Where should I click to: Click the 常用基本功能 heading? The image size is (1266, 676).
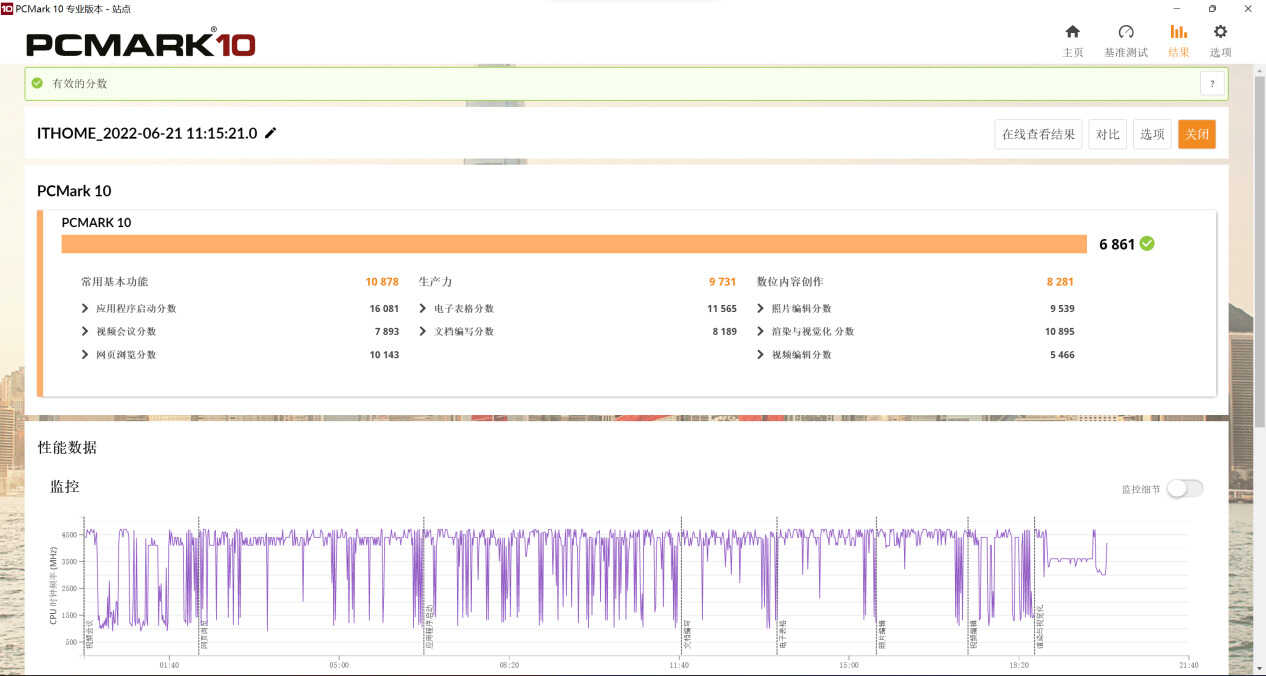[114, 282]
